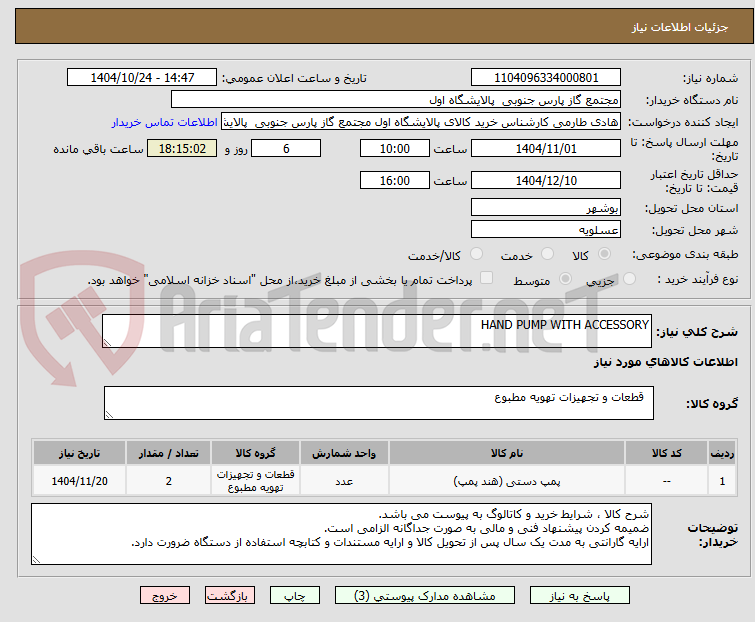This screenshot has height=622, width=755.
Task: Click the validity time field 16:00
Action: click(395, 180)
